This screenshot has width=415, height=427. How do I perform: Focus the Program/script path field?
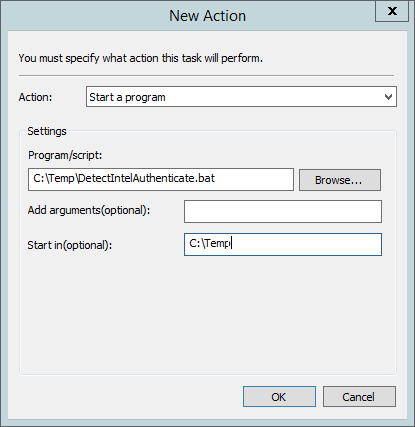161,179
